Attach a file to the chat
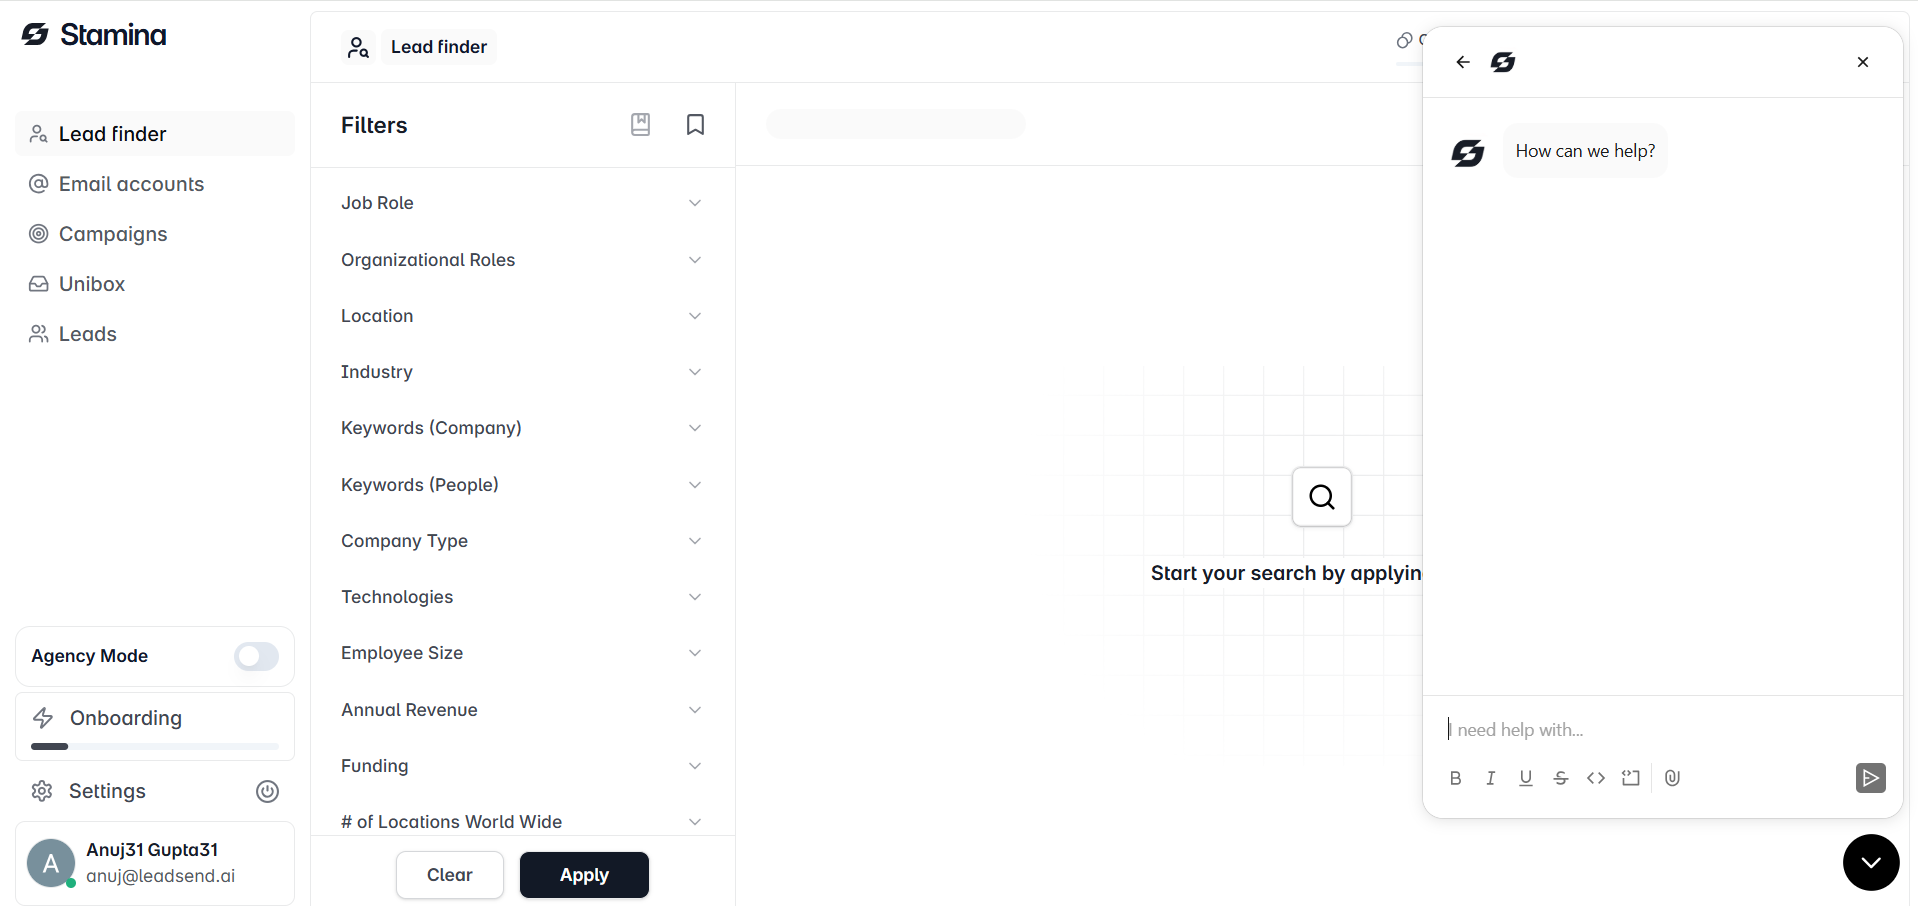The image size is (1918, 906). pos(1672,778)
